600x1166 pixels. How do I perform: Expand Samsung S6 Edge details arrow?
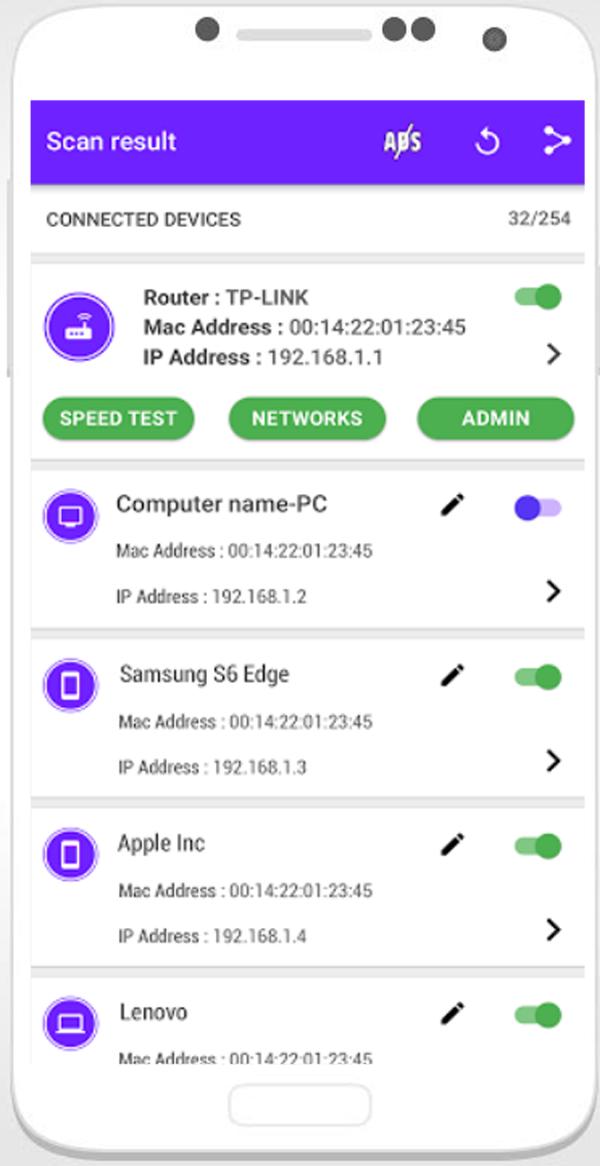553,761
